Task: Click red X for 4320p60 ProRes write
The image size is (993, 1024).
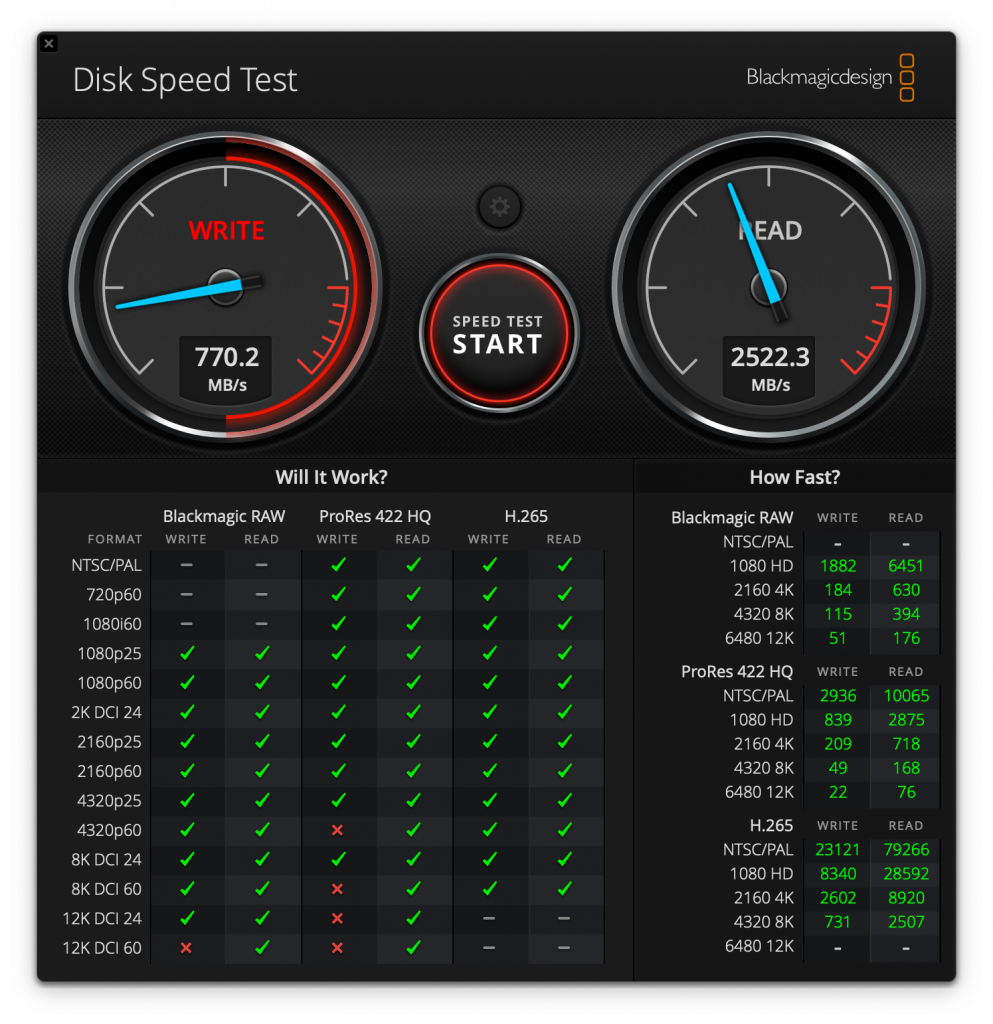Action: [x=337, y=830]
